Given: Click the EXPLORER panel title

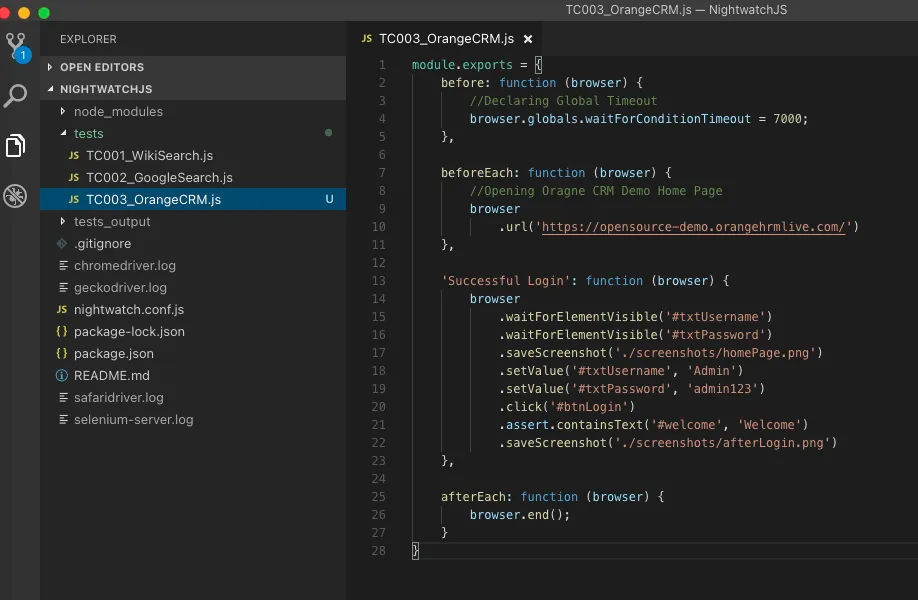Looking at the screenshot, I should pyautogui.click(x=88, y=39).
